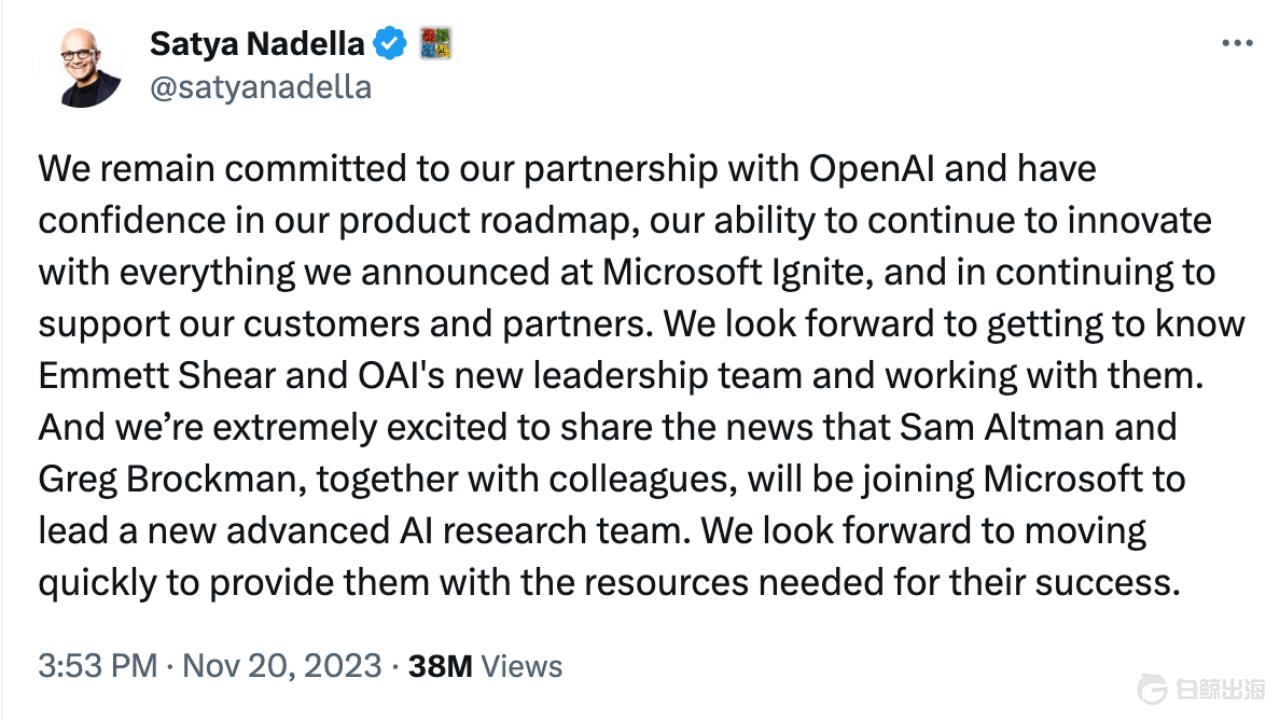This screenshot has height=720, width=1280.
Task: Click the 白鲸出海 watermark text
Action: (1220, 689)
